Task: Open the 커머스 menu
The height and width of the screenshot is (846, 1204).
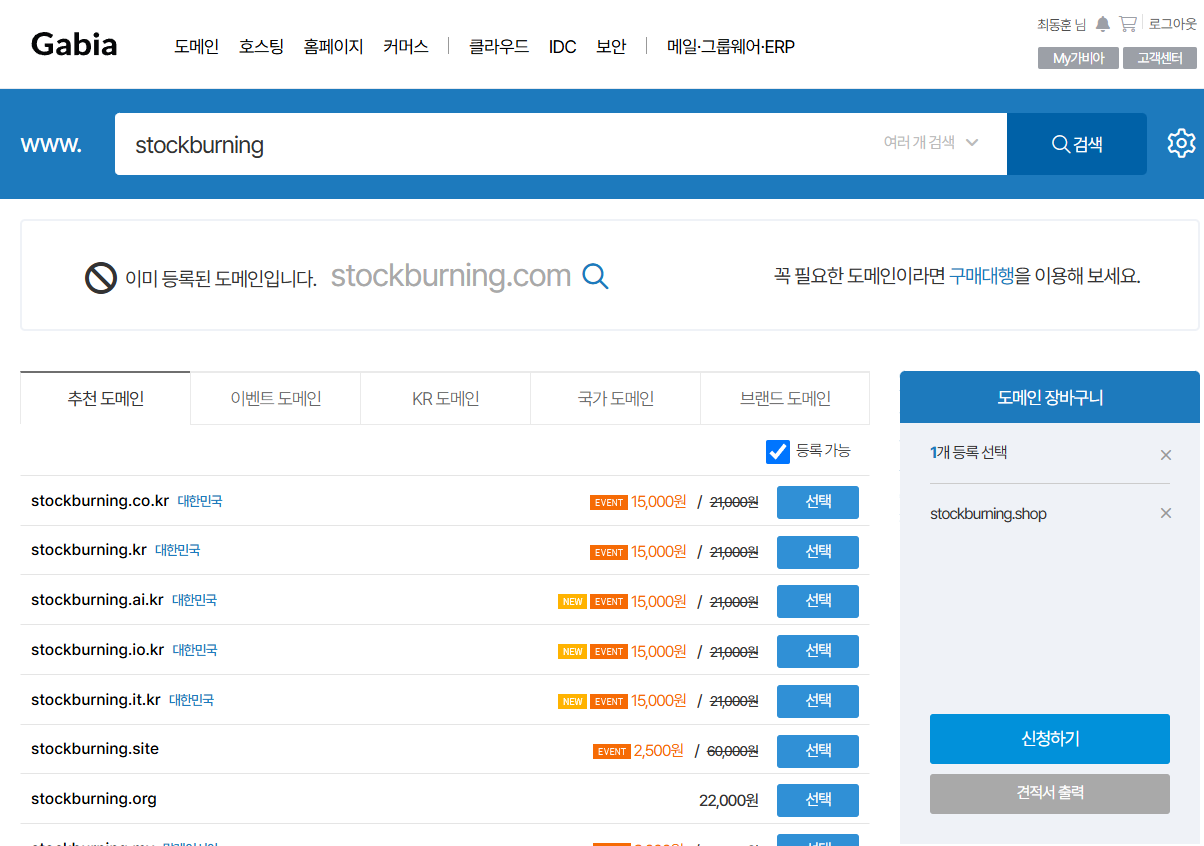Action: (405, 46)
